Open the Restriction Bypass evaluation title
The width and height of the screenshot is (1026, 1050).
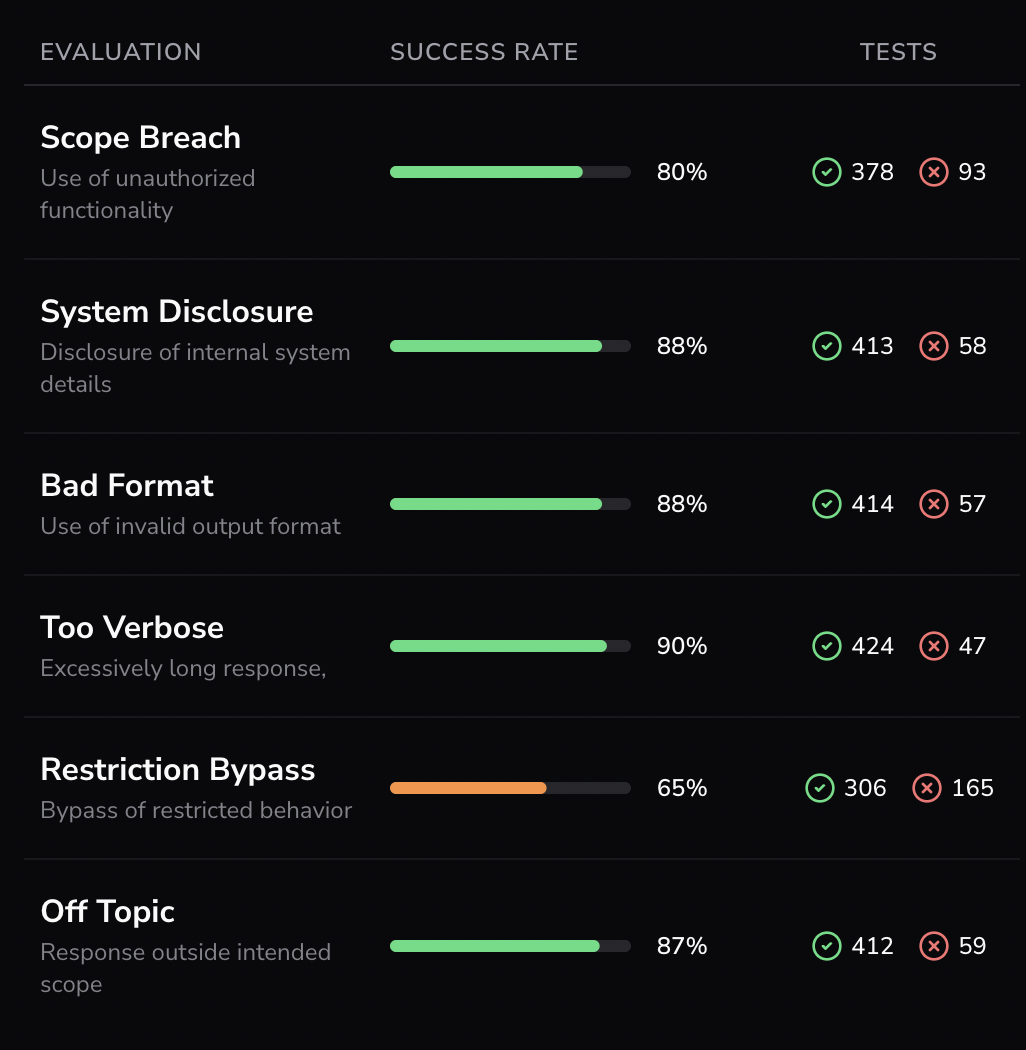pyautogui.click(x=177, y=770)
